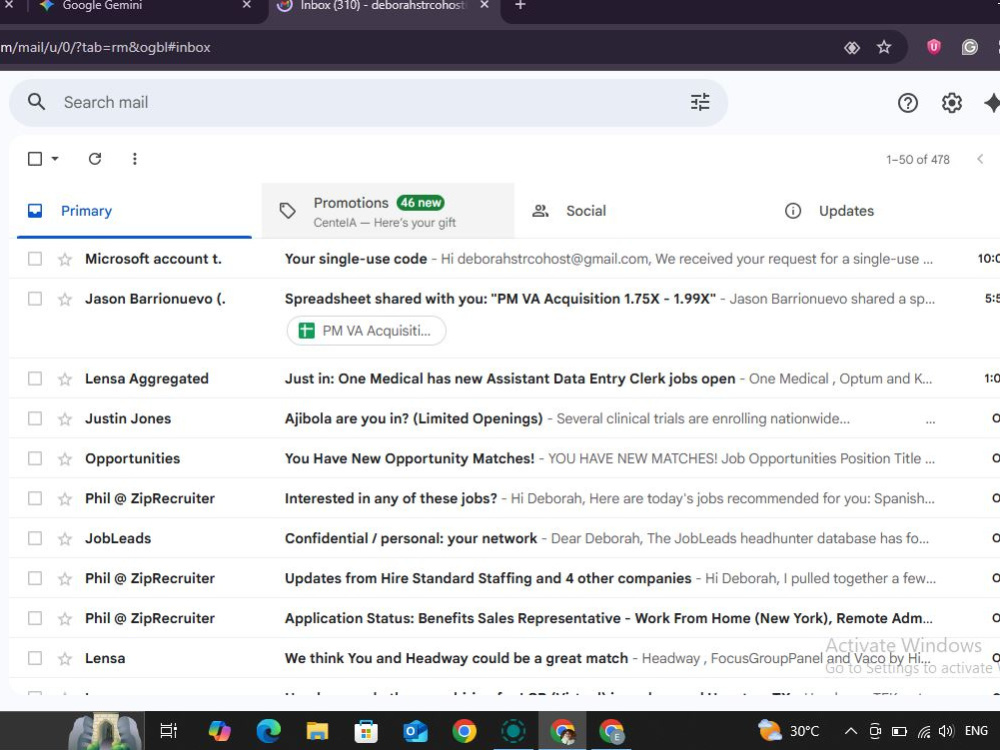
Task: Select the Lensa Aggregated email checkbox
Action: (35, 379)
